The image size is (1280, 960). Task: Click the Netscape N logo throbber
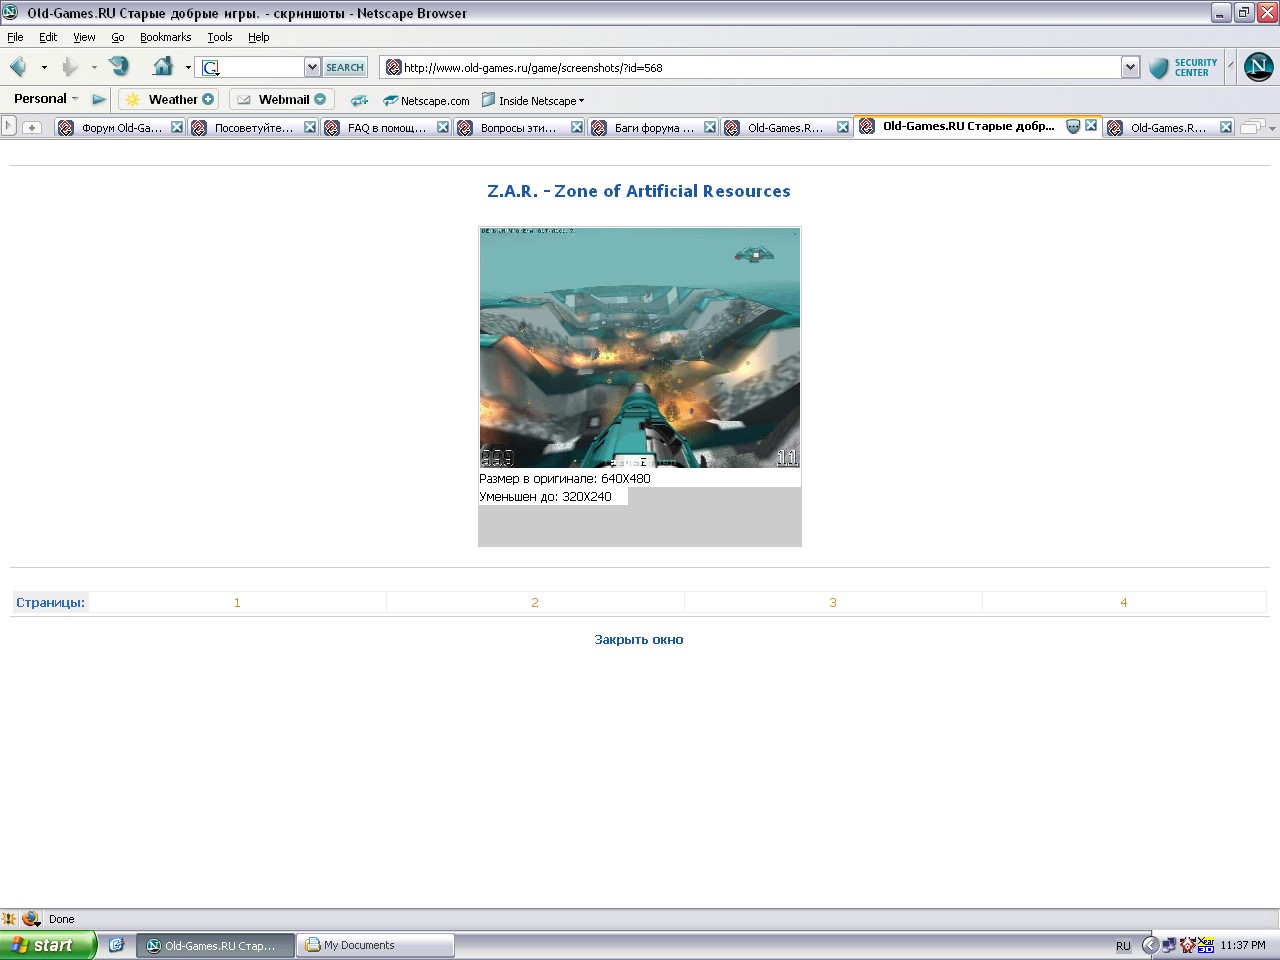tap(1258, 67)
